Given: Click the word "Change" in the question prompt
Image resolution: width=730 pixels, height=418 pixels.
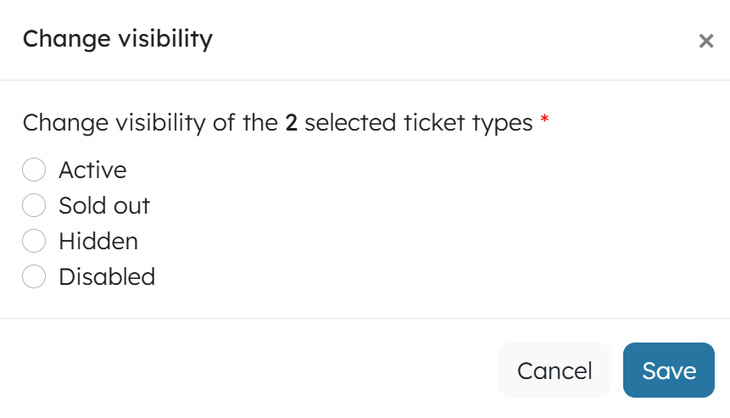Looking at the screenshot, I should [59, 124].
